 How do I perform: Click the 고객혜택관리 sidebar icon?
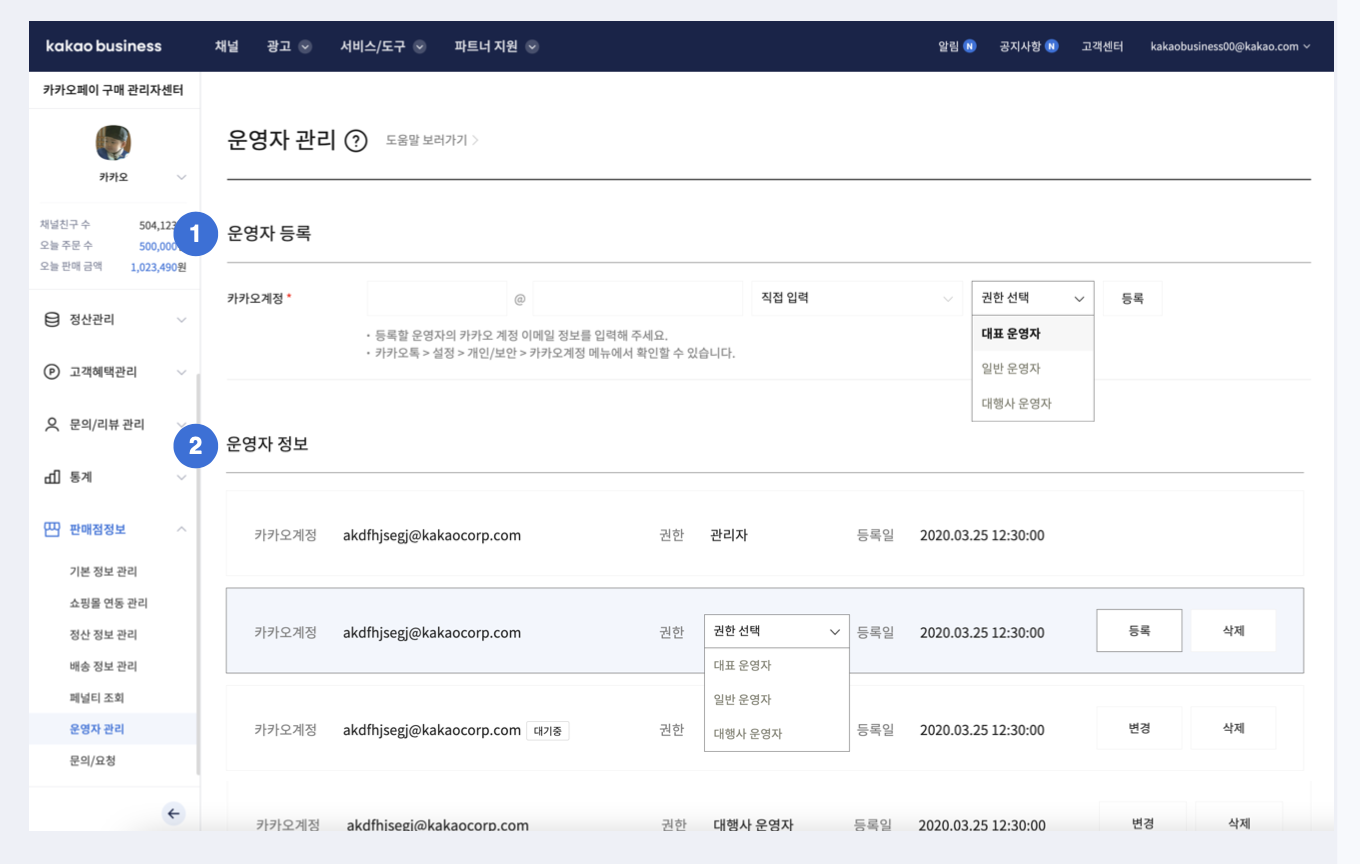click(x=52, y=372)
